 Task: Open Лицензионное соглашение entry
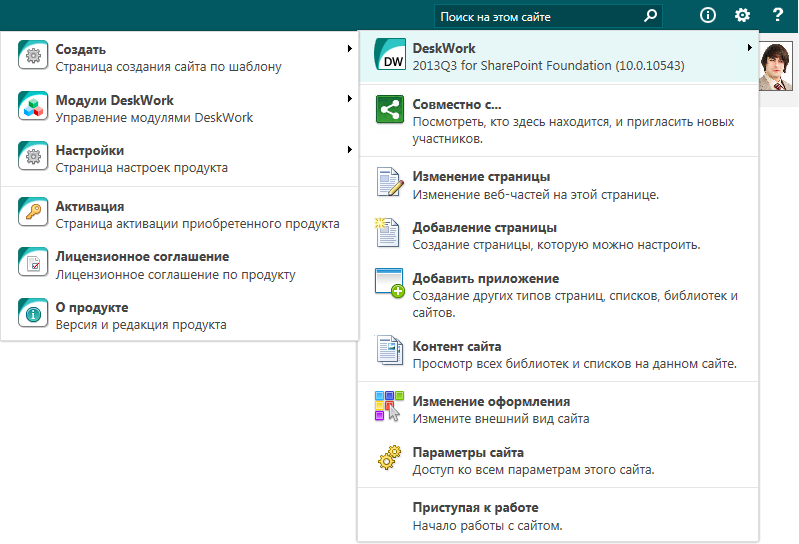[179, 264]
